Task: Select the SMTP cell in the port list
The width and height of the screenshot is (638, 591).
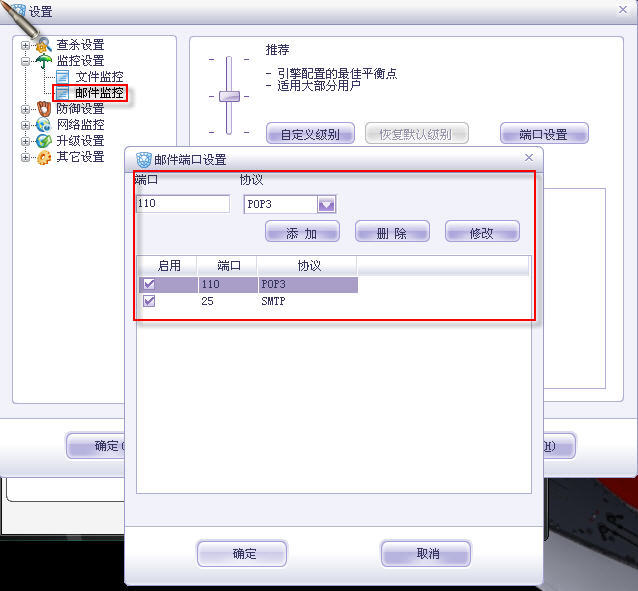Action: tap(308, 301)
